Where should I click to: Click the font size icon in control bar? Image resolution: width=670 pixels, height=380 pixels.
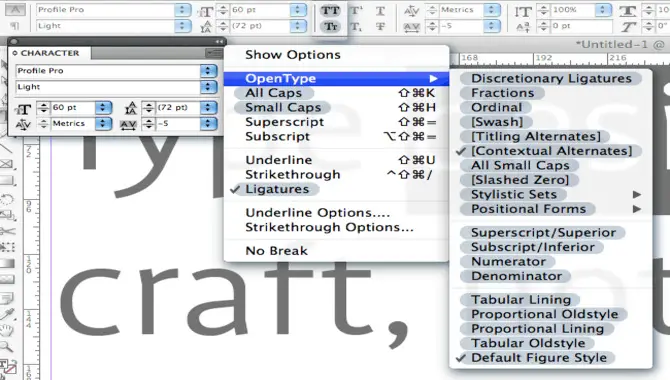(206, 12)
